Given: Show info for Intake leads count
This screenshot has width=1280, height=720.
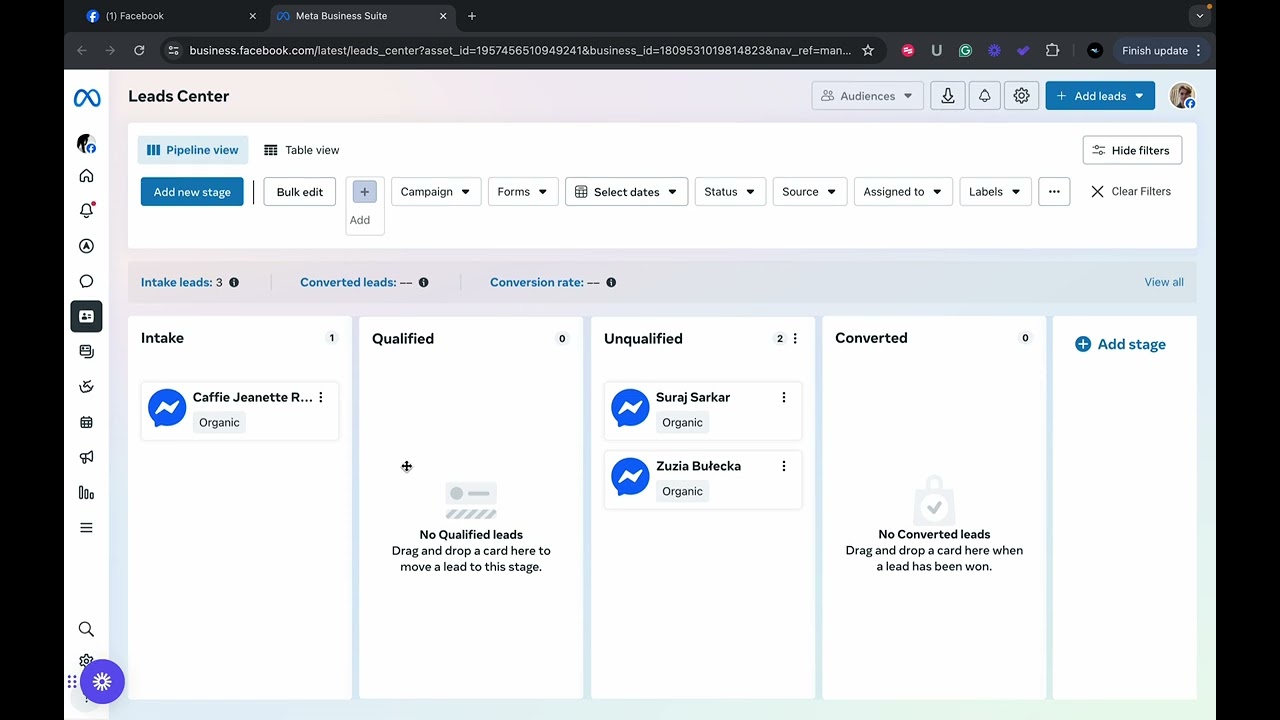Looking at the screenshot, I should point(234,282).
